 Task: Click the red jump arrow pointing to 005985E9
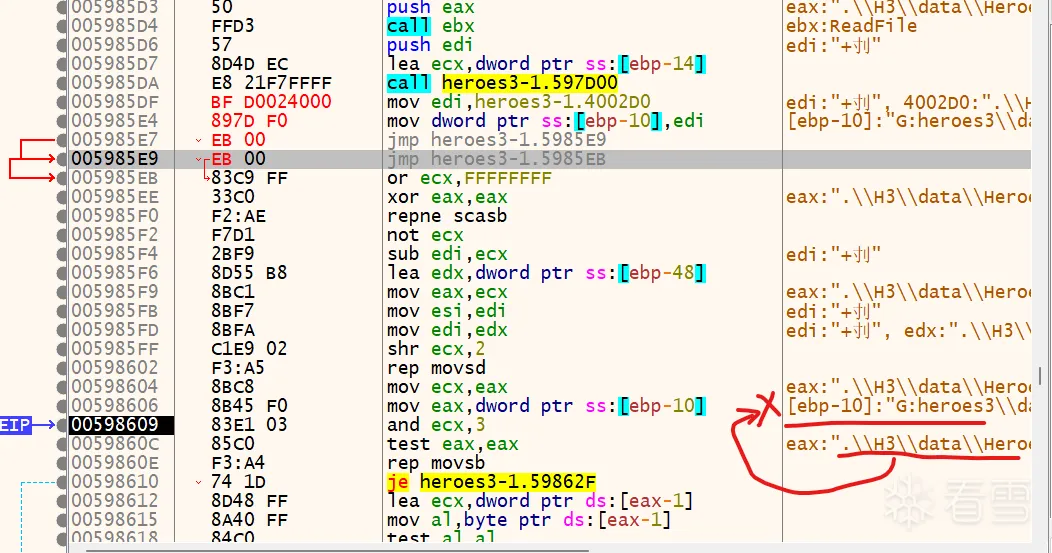(38, 159)
